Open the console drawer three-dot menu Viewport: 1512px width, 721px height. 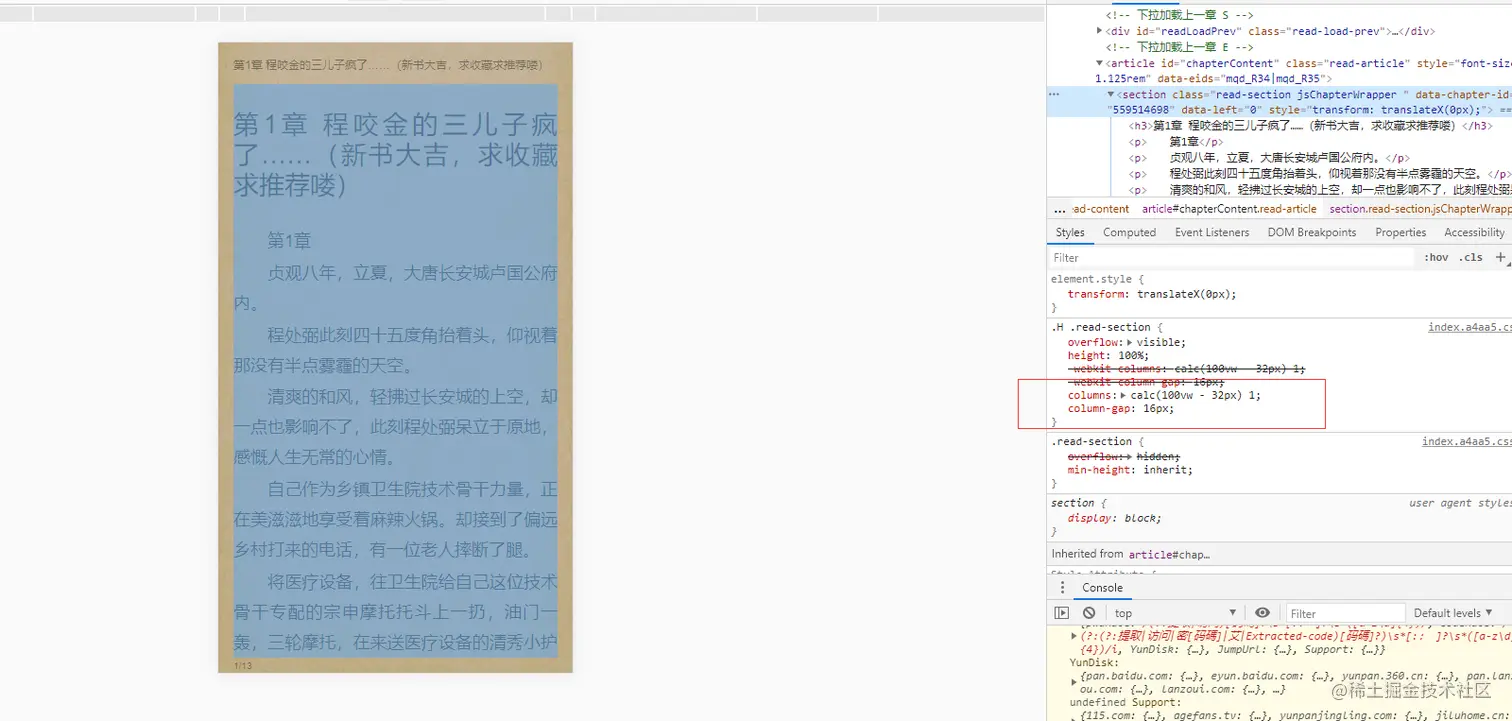[x=1062, y=587]
